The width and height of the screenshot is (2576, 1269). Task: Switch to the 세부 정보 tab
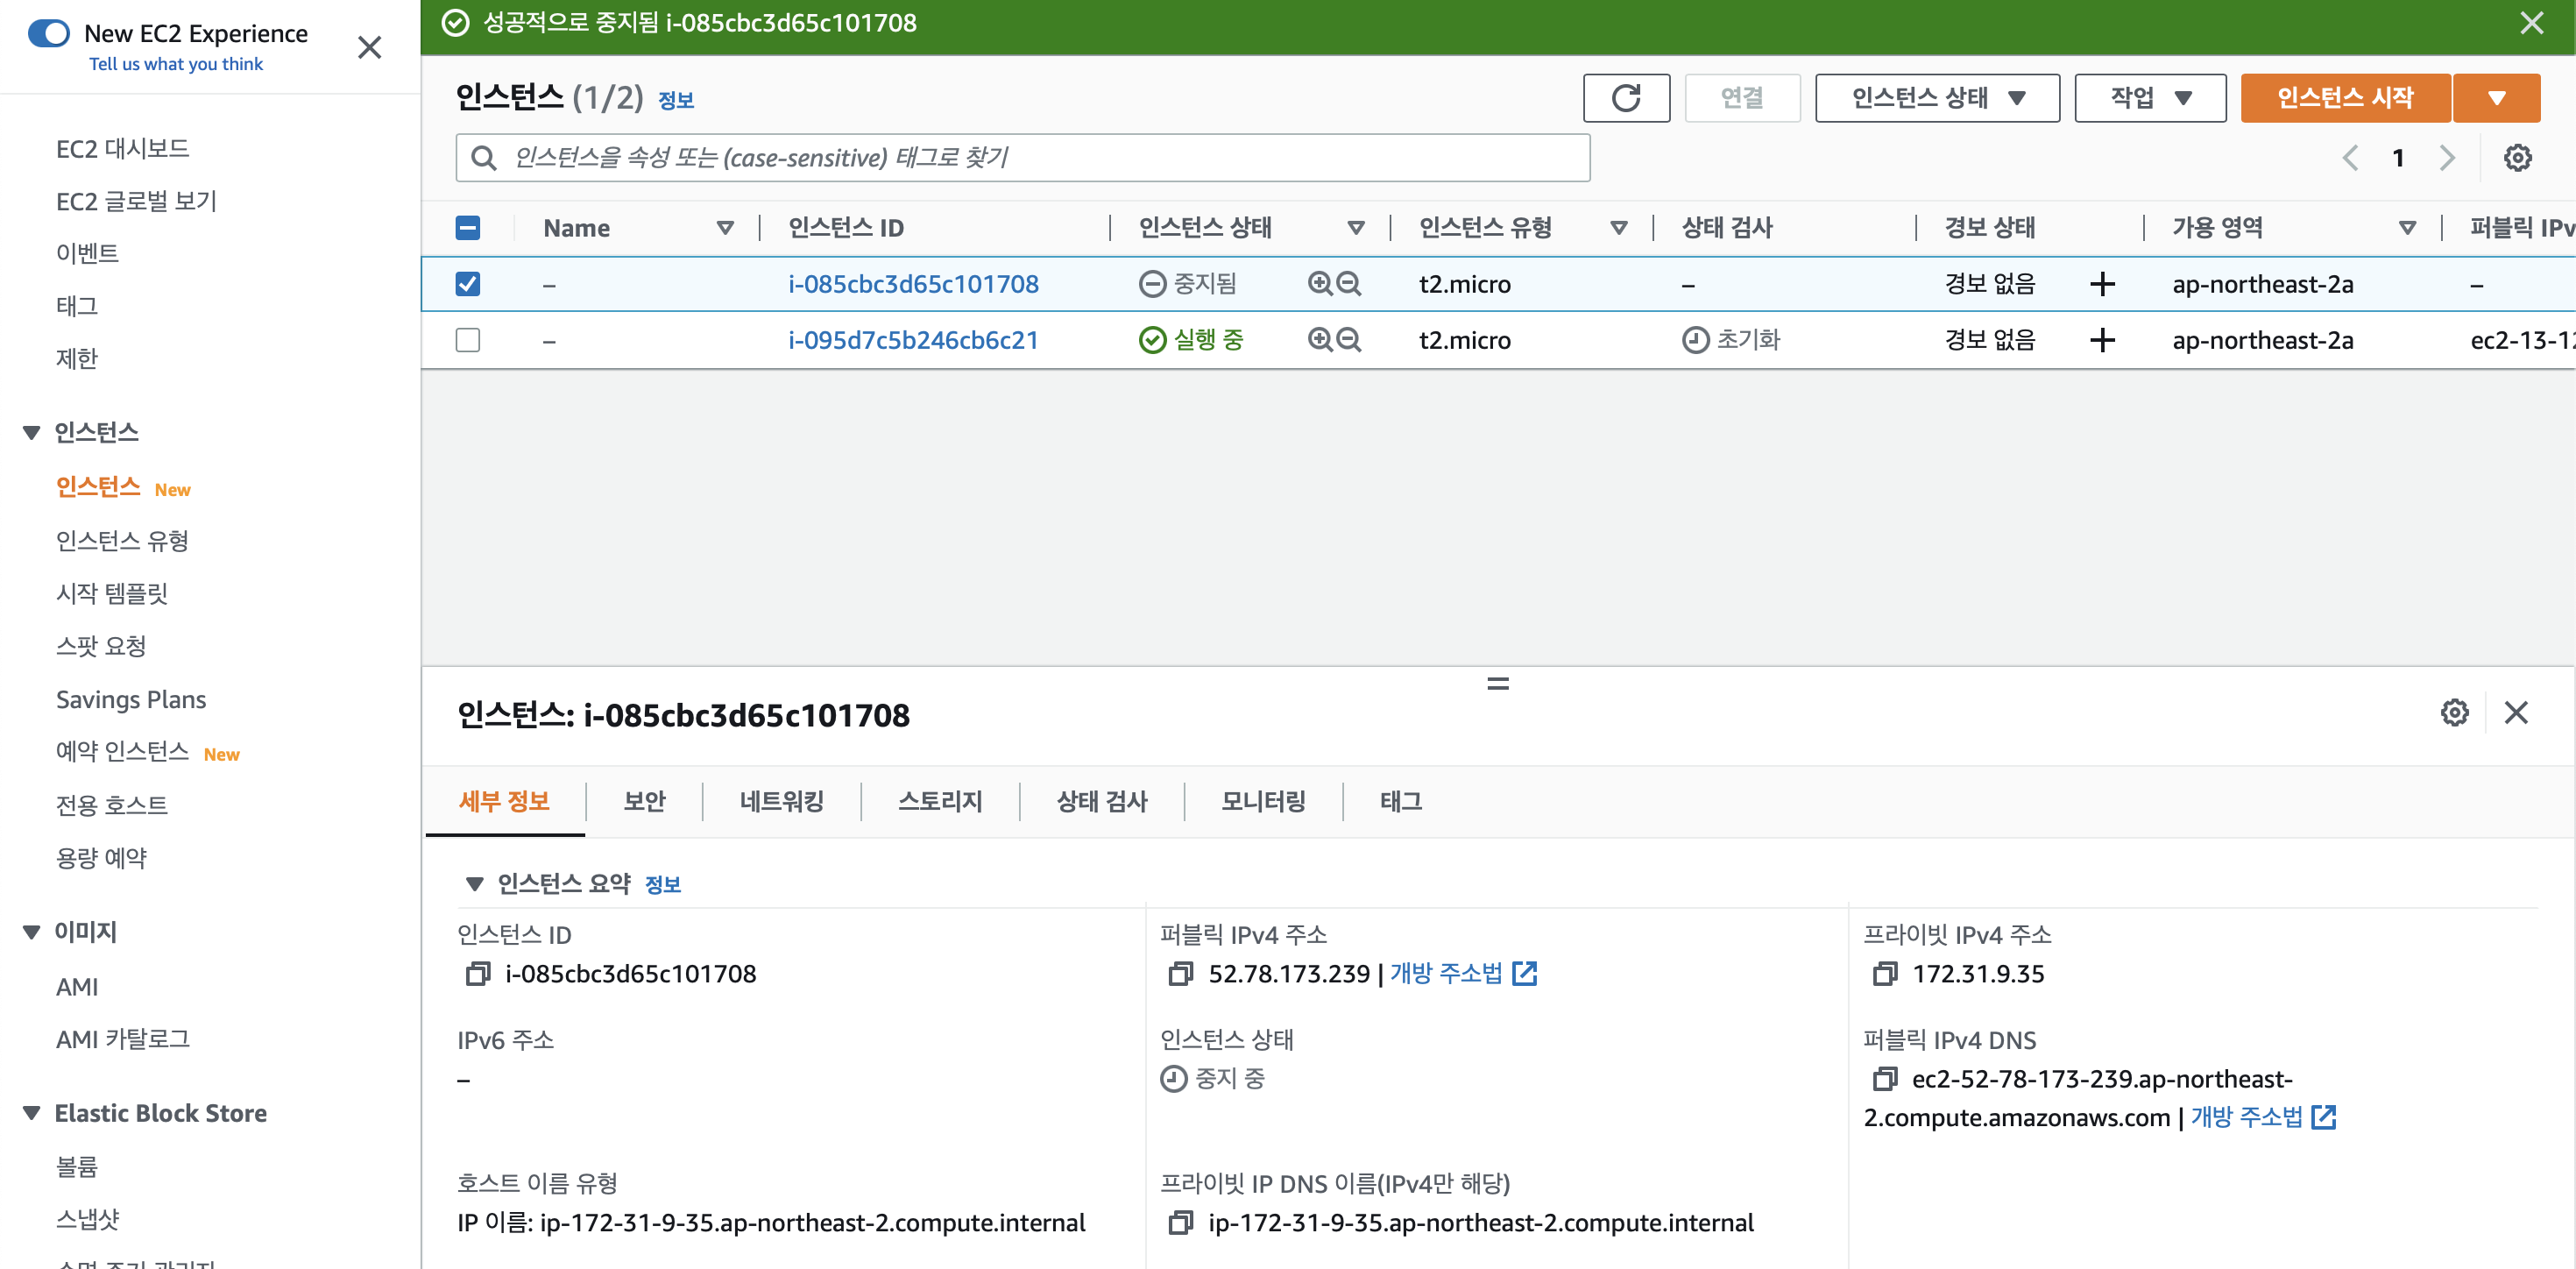[505, 801]
